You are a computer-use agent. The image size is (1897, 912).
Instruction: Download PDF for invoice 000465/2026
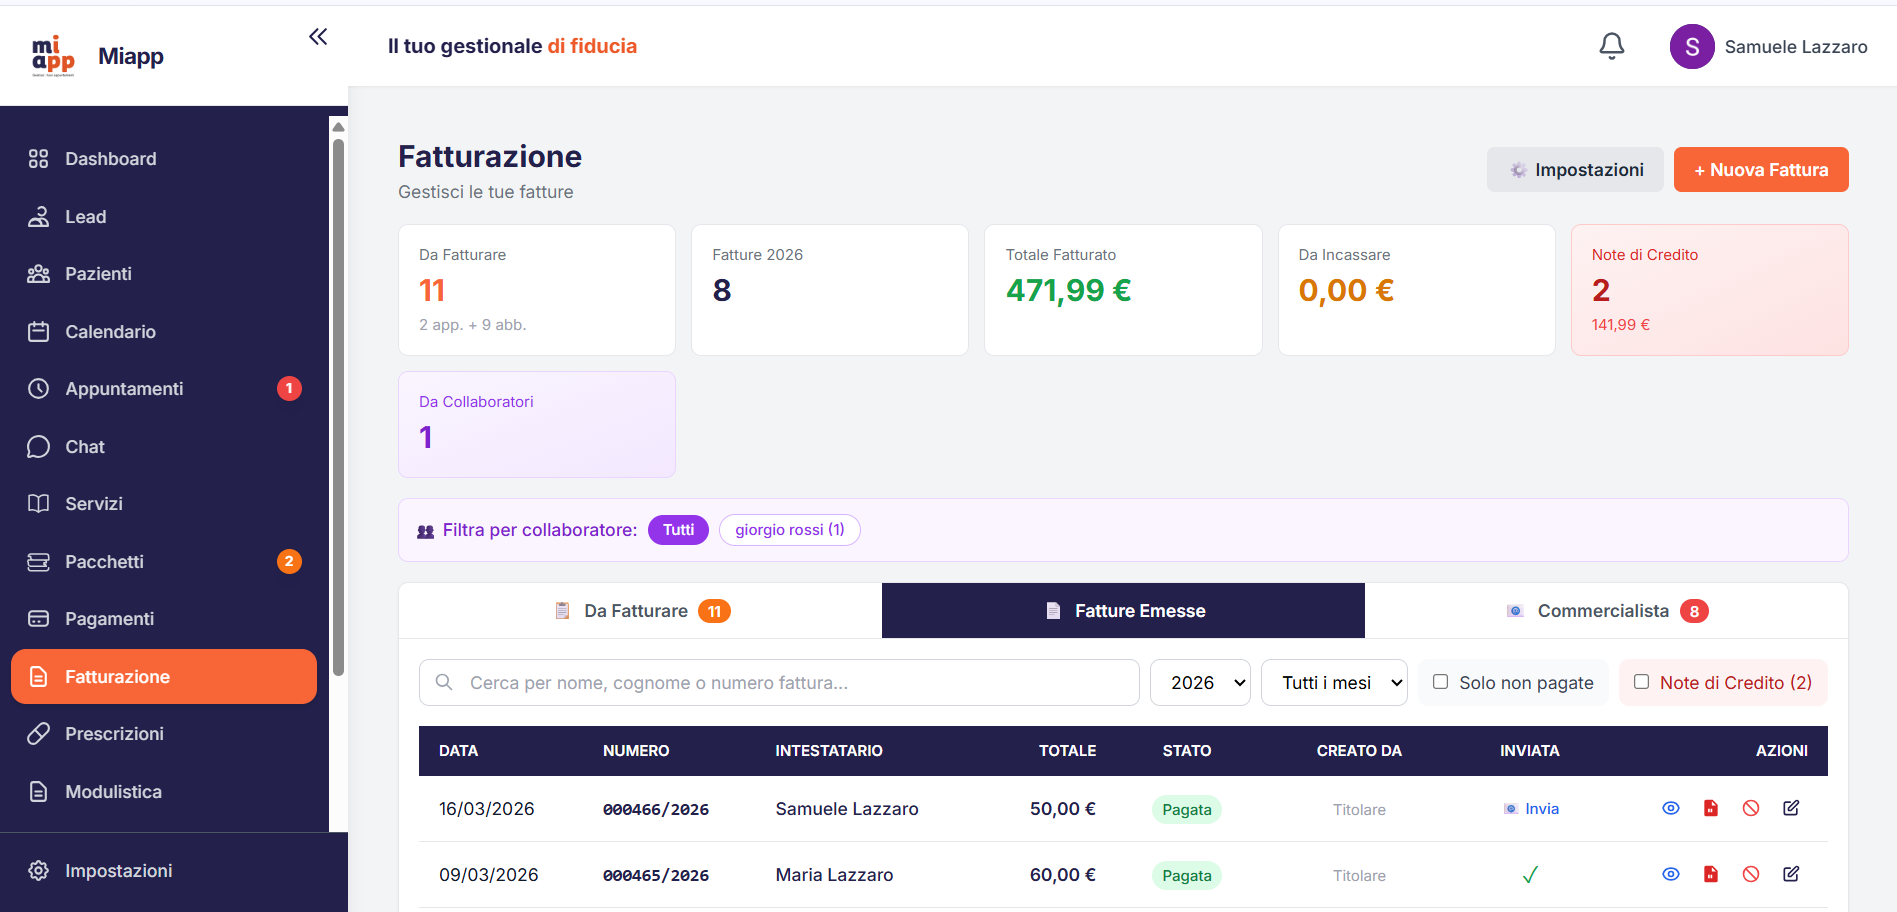(x=1710, y=874)
